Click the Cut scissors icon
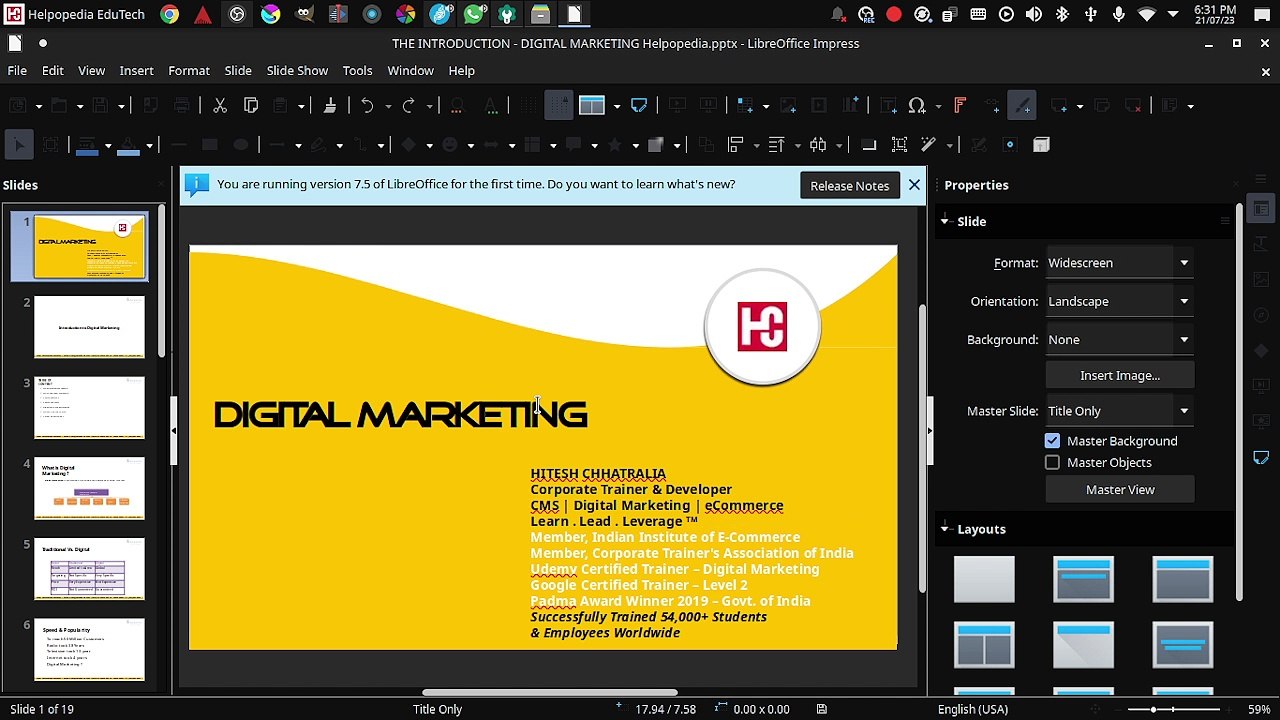 point(220,106)
